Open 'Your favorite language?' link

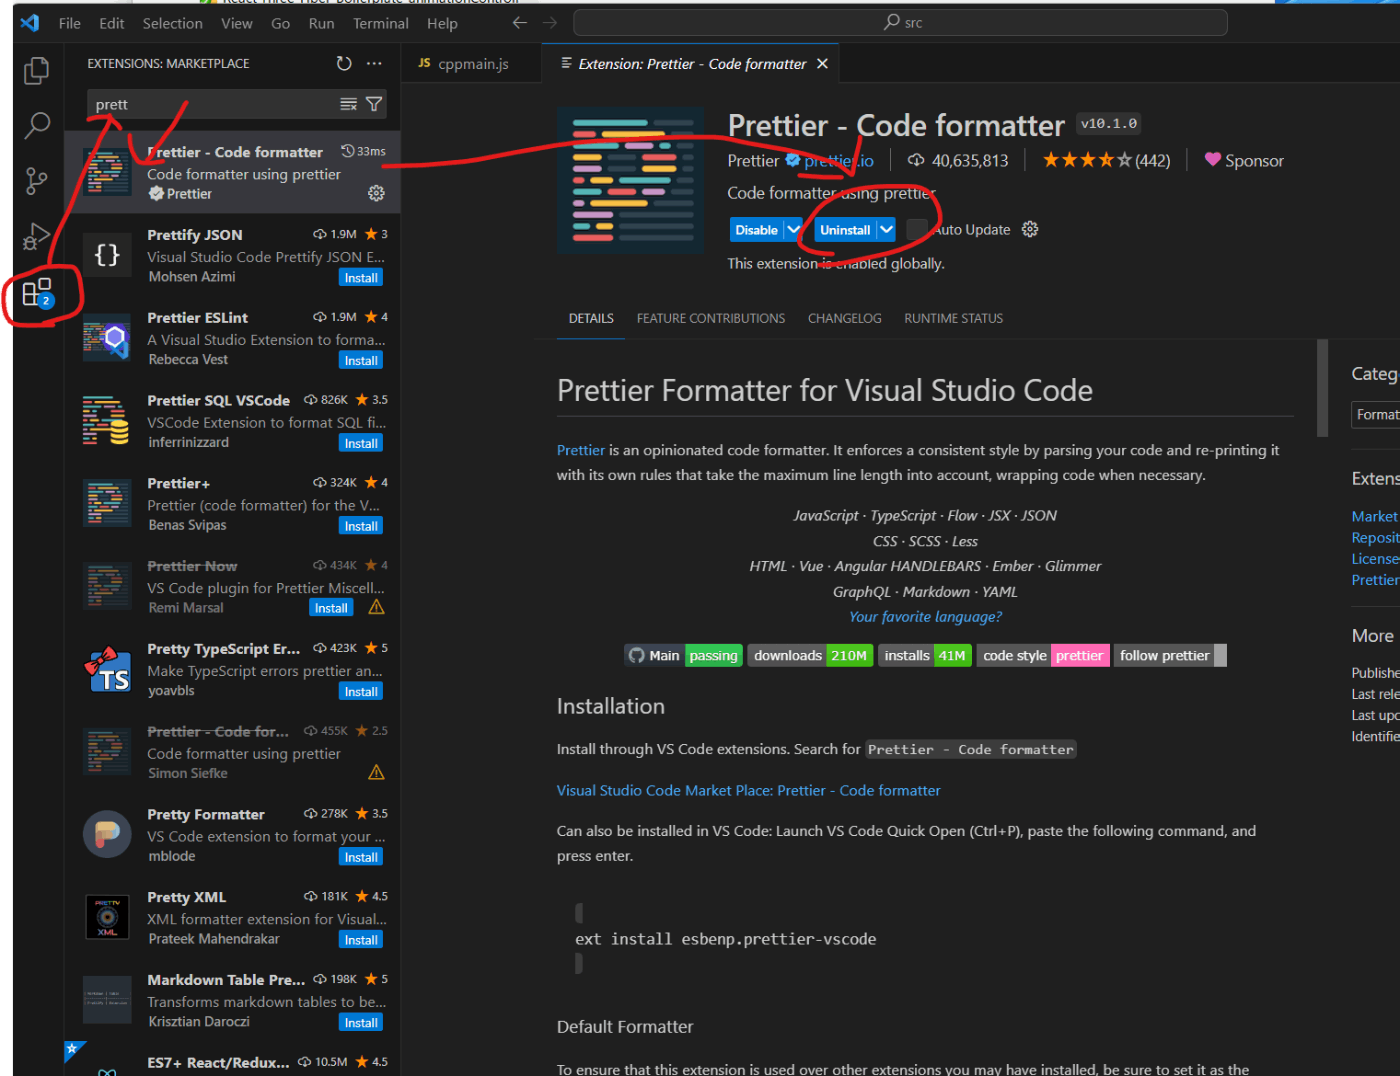(x=925, y=617)
